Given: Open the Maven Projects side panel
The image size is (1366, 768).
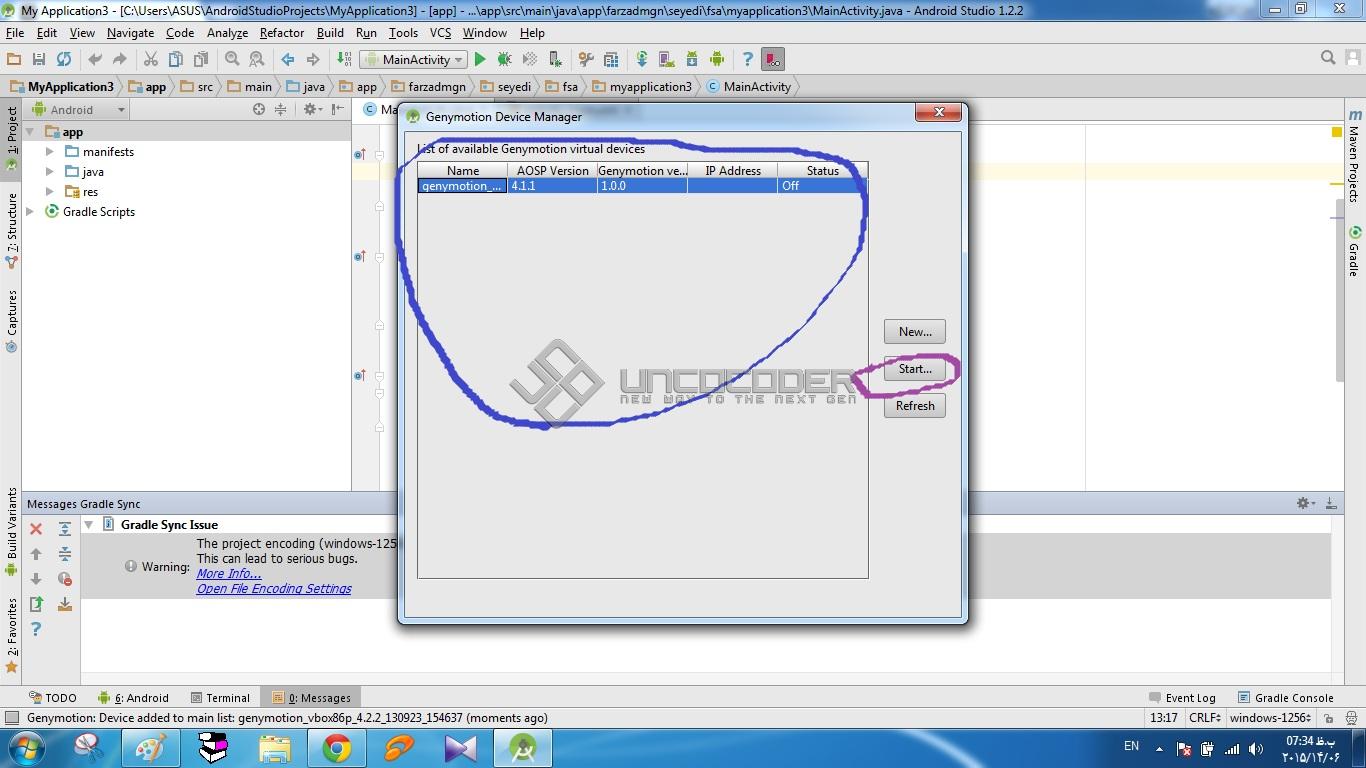Looking at the screenshot, I should pyautogui.click(x=1354, y=154).
